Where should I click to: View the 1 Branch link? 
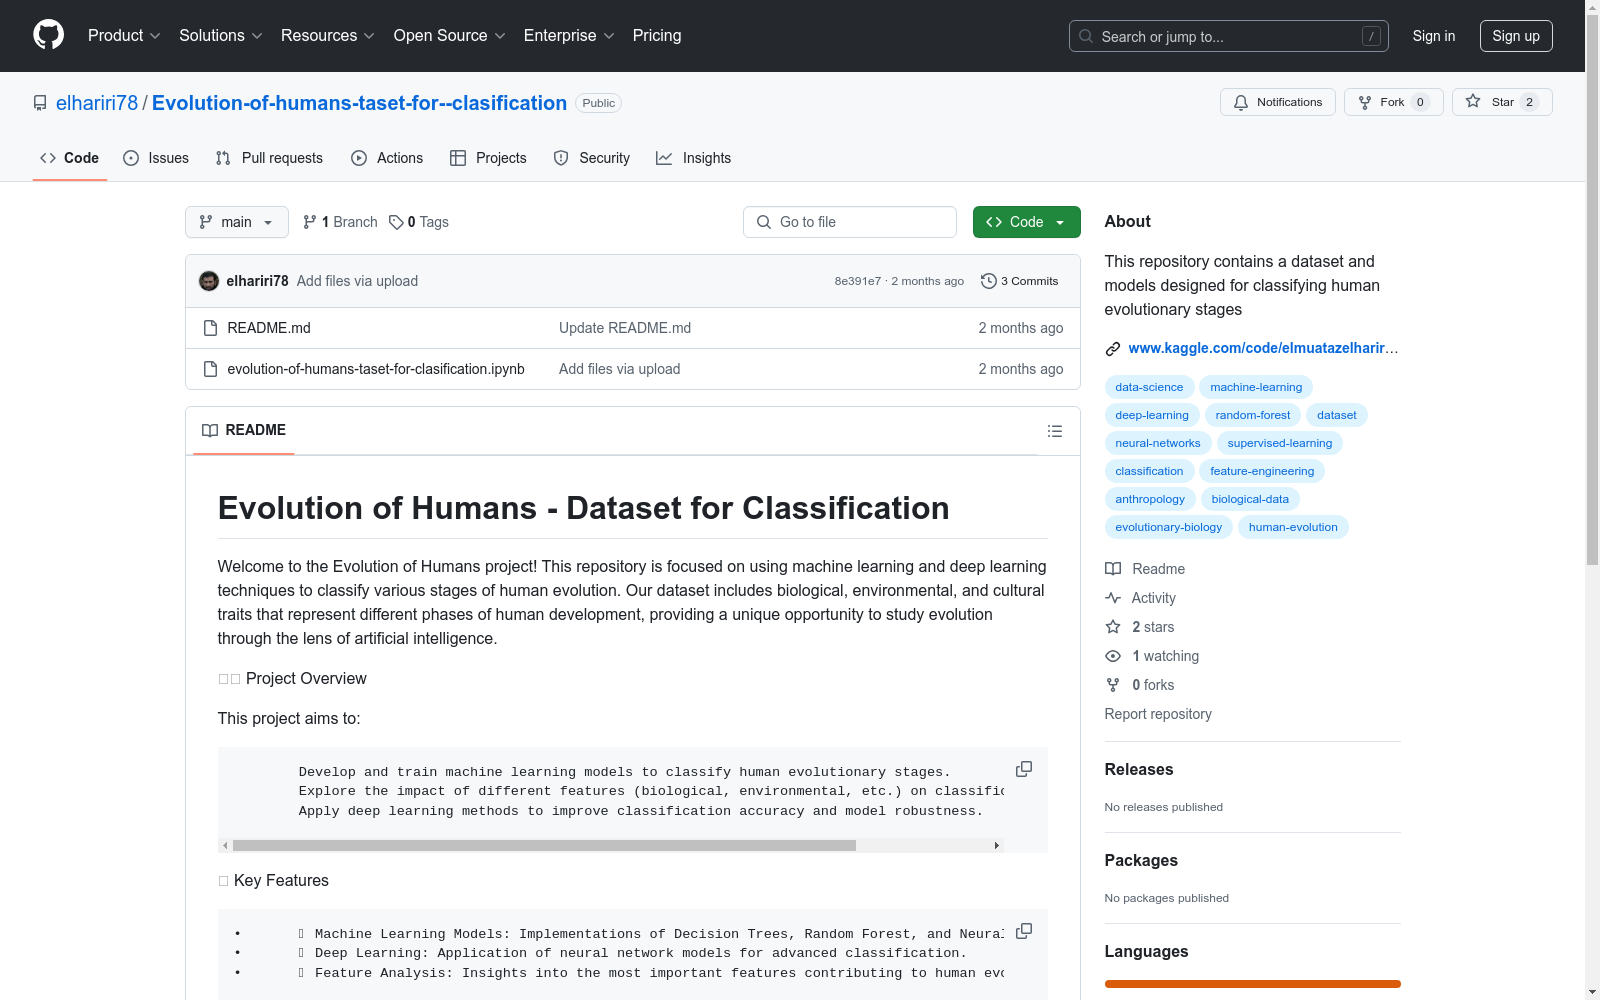(x=340, y=222)
